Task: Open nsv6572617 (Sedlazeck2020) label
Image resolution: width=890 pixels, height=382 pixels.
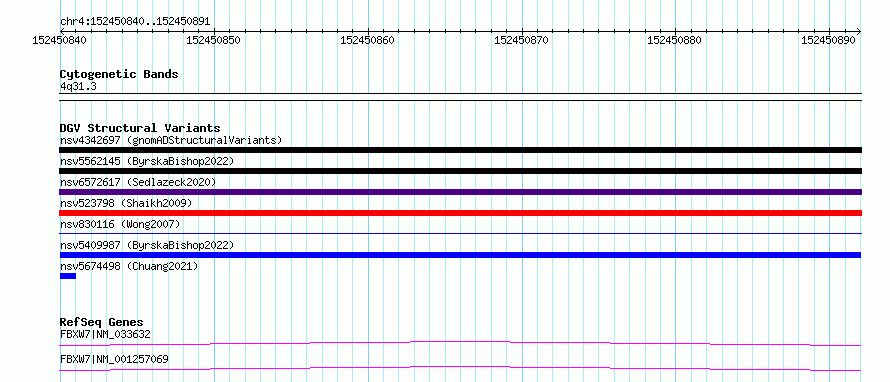Action: (x=138, y=182)
